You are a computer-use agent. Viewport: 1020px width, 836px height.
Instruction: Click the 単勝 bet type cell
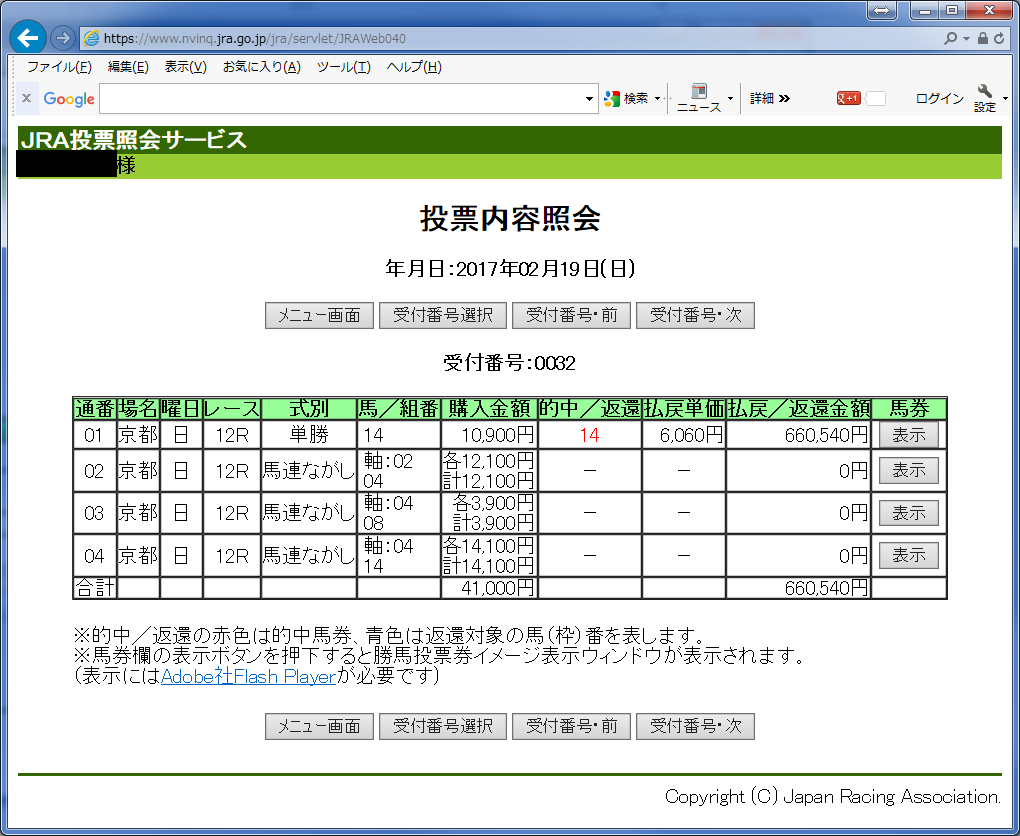click(x=309, y=435)
